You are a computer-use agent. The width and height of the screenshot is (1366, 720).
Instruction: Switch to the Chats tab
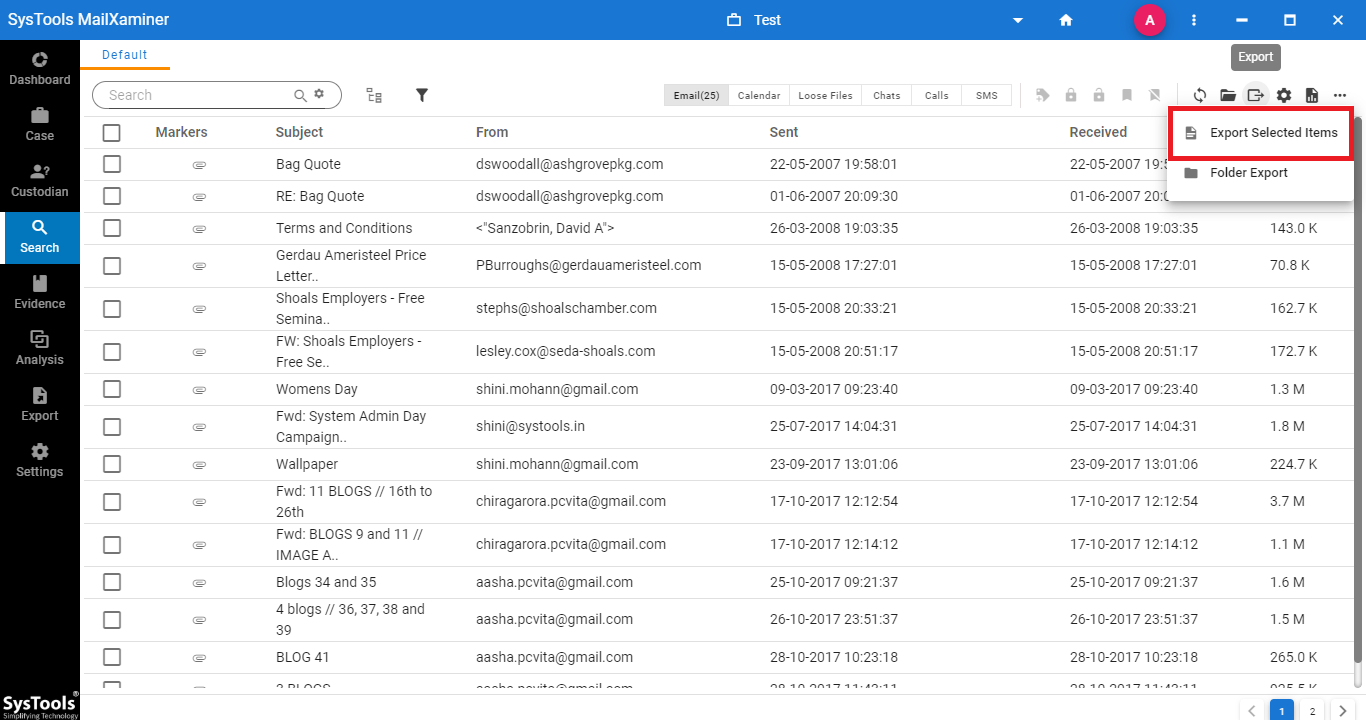(886, 95)
